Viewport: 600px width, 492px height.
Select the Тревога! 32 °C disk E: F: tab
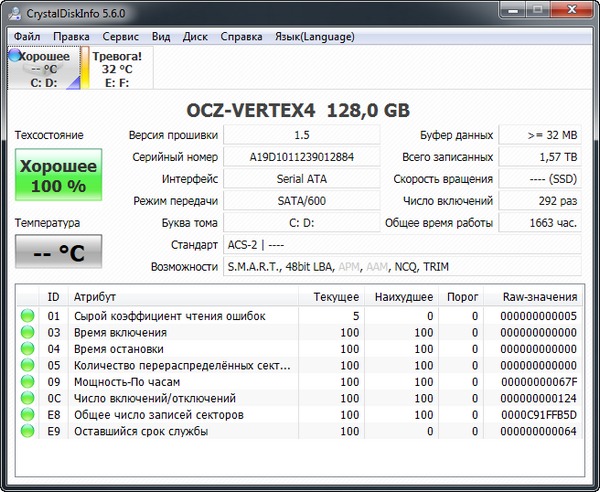(x=117, y=70)
